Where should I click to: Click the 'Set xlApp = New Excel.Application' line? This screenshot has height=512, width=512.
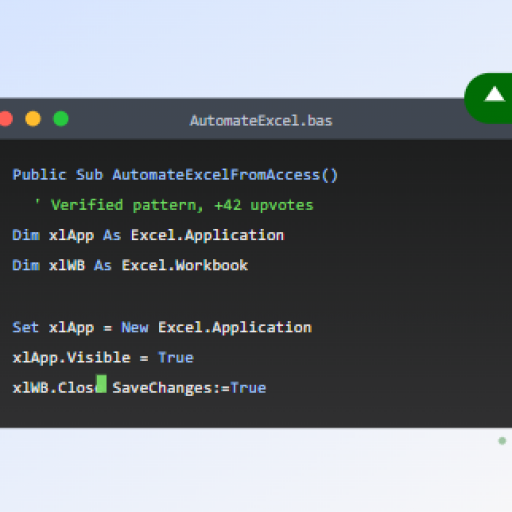tap(162, 328)
